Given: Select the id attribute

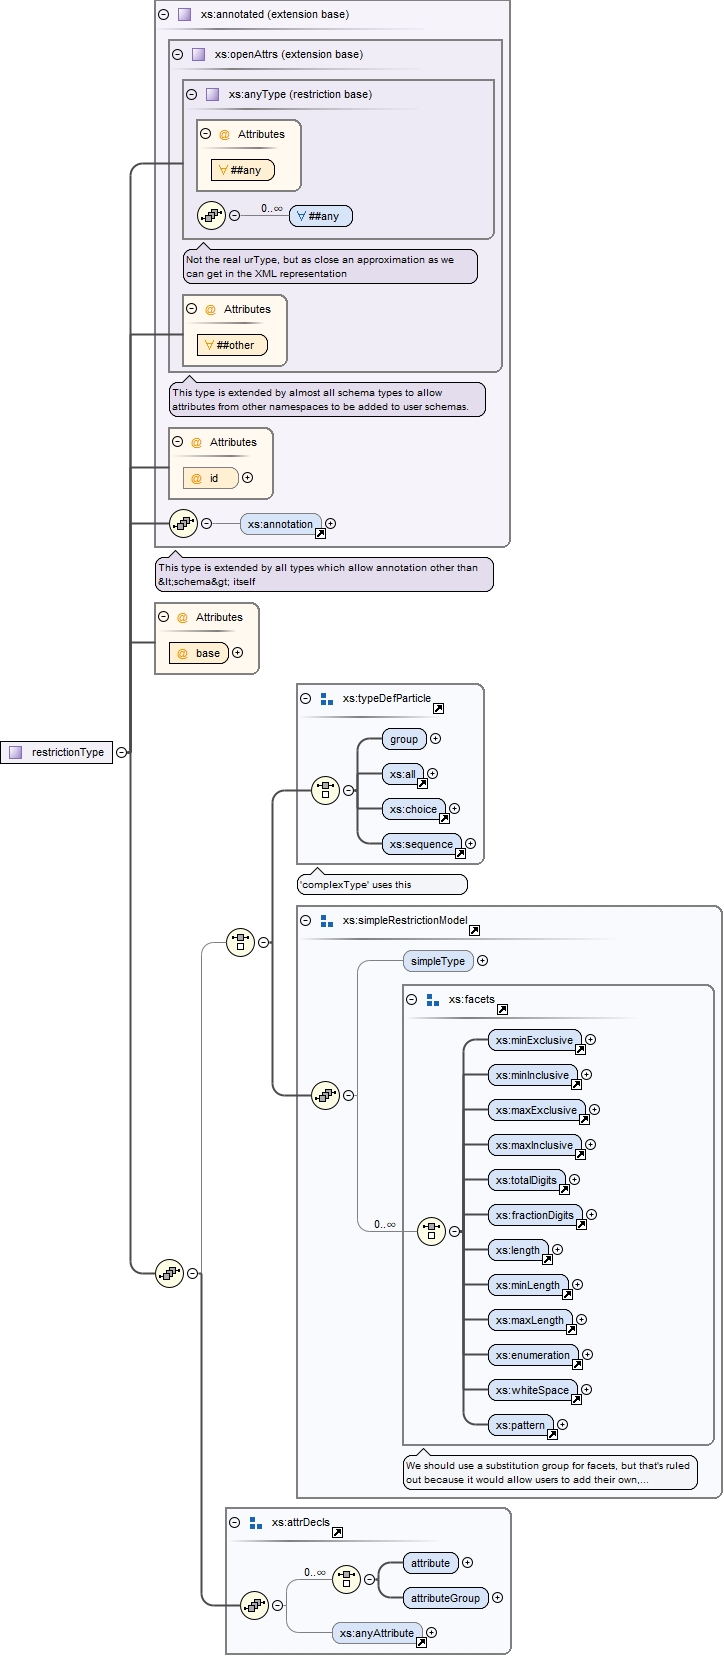Looking at the screenshot, I should coord(211,478).
